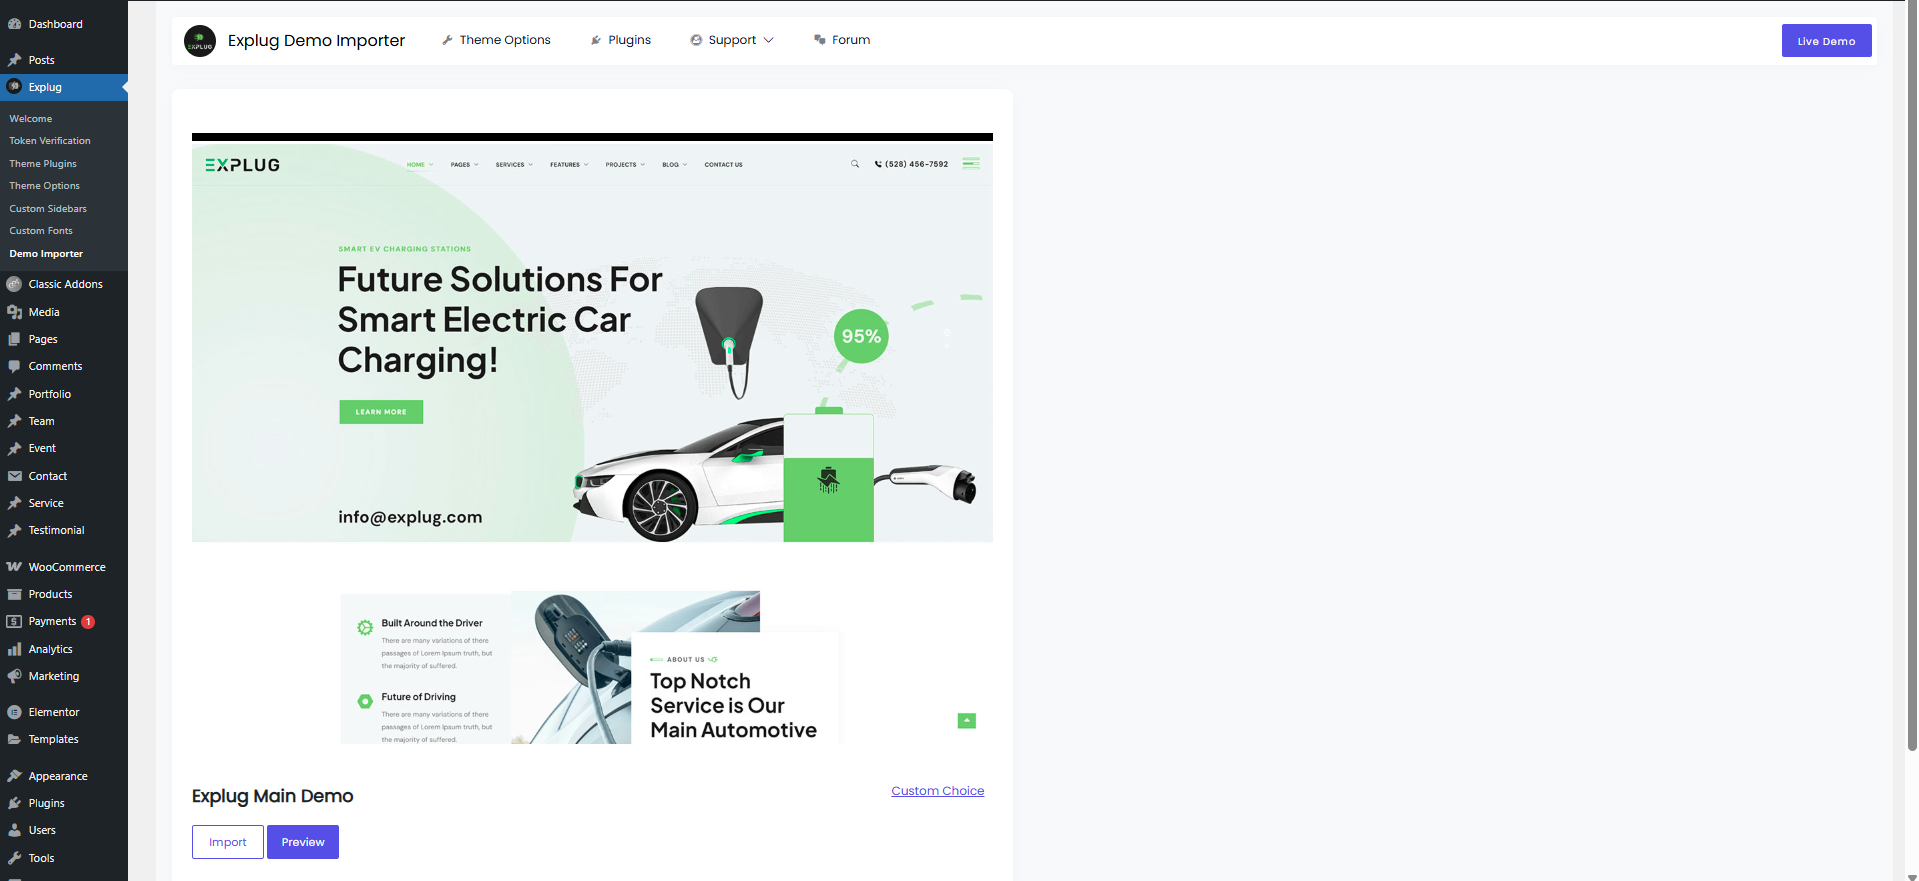Click the Media library icon
The height and width of the screenshot is (881, 1919).
pyautogui.click(x=14, y=312)
